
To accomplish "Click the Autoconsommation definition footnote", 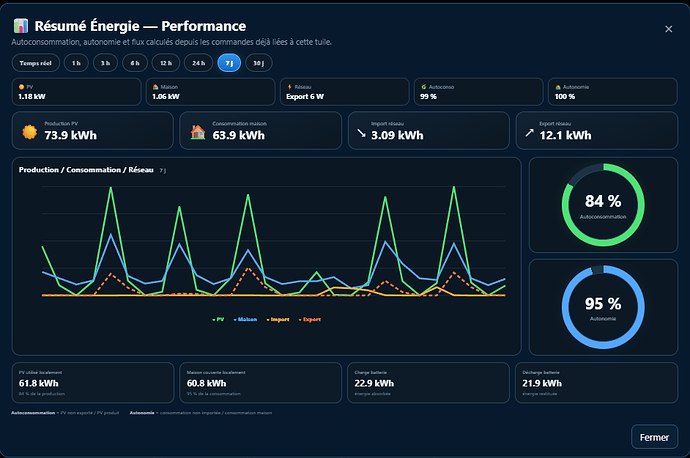I will (x=65, y=413).
